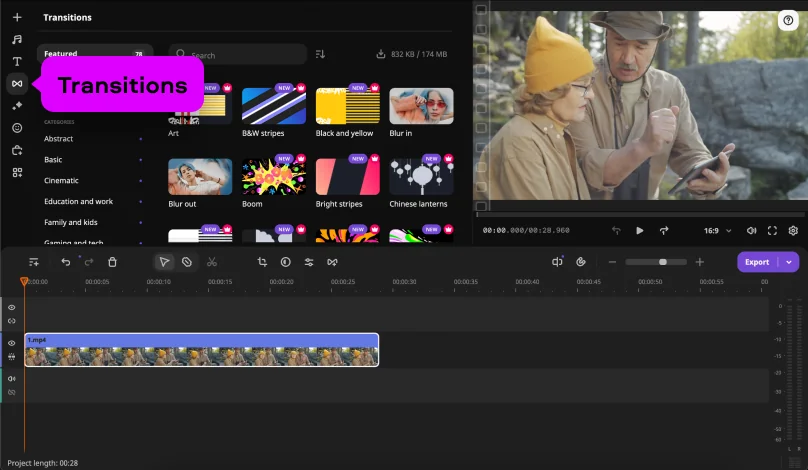
Task: Click the Undo arrow
Action: 66,262
